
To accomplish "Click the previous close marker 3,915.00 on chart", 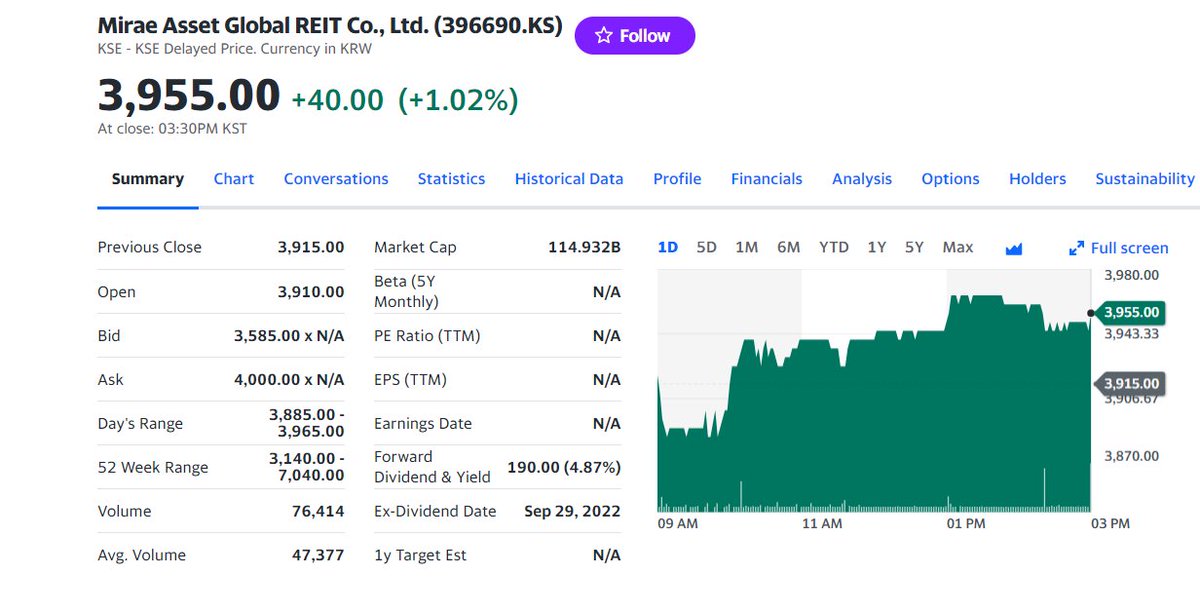I will (x=1131, y=384).
